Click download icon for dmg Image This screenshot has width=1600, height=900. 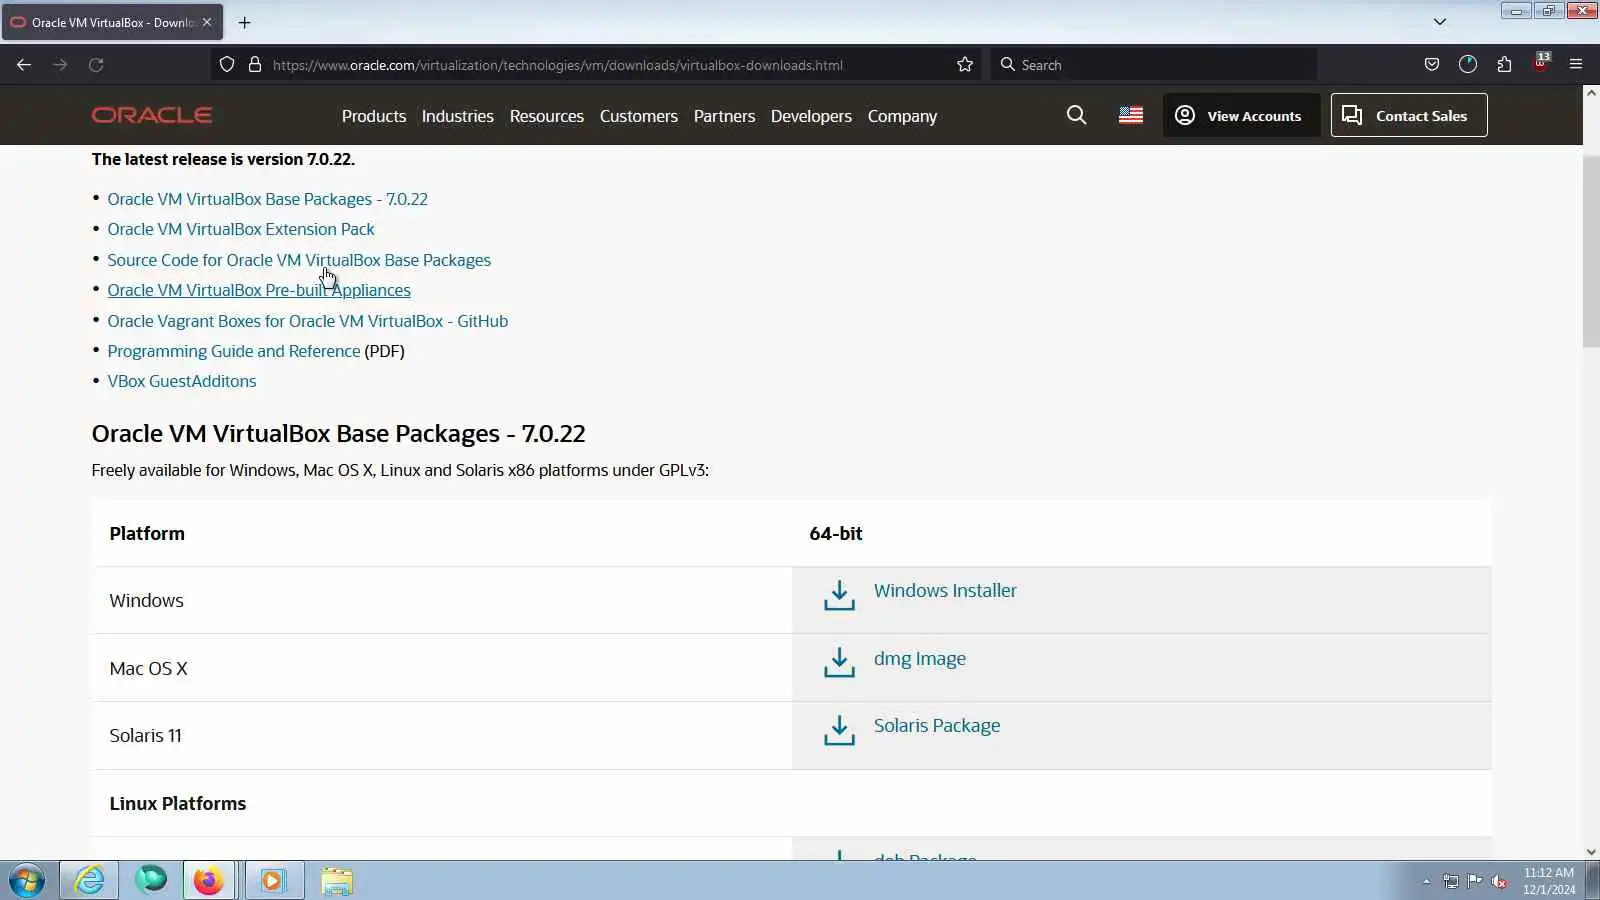(x=839, y=662)
